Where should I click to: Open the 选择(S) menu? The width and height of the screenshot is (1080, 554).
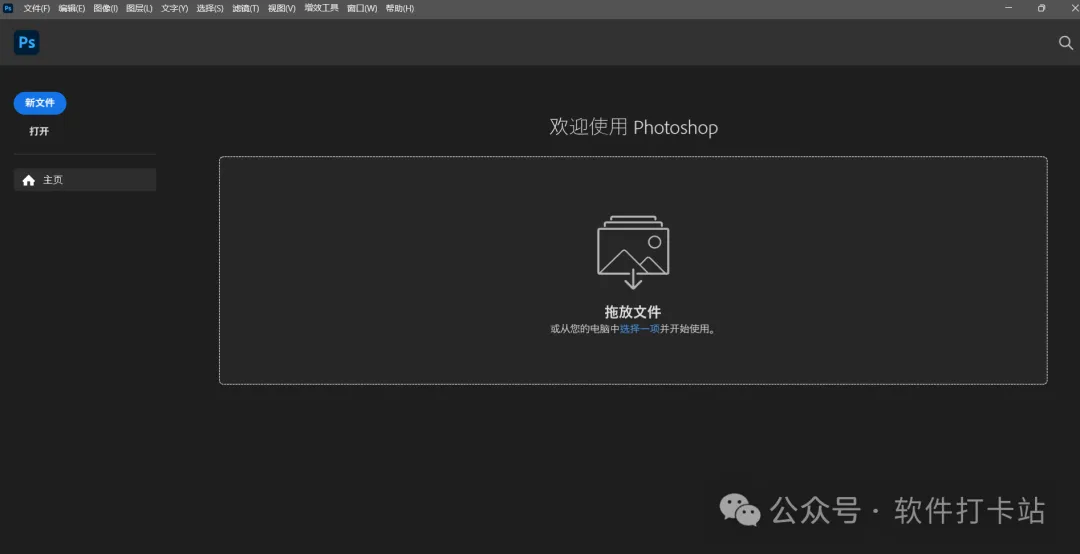(209, 8)
